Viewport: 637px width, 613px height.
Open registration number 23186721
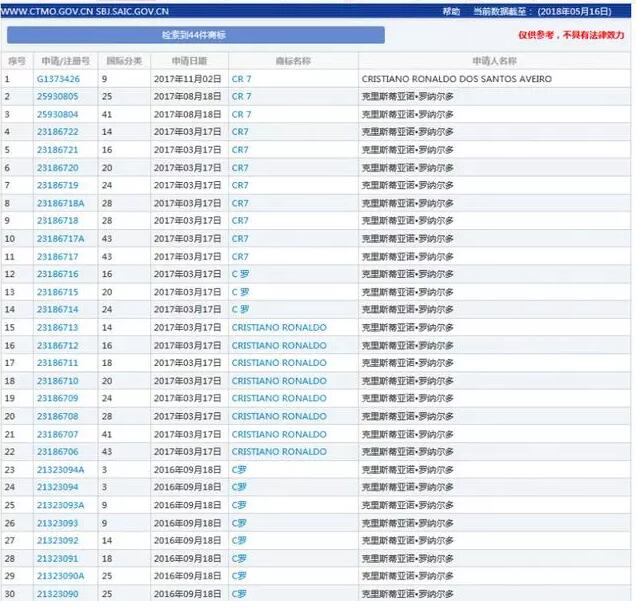pyautogui.click(x=57, y=150)
